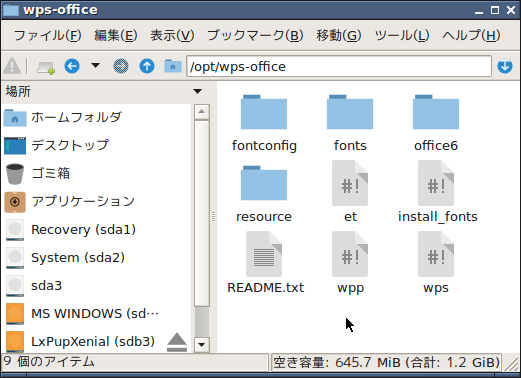Viewport: 521px width, 378px height.
Task: Click the Recovery (sda1) disk icon
Action: pyautogui.click(x=15, y=230)
